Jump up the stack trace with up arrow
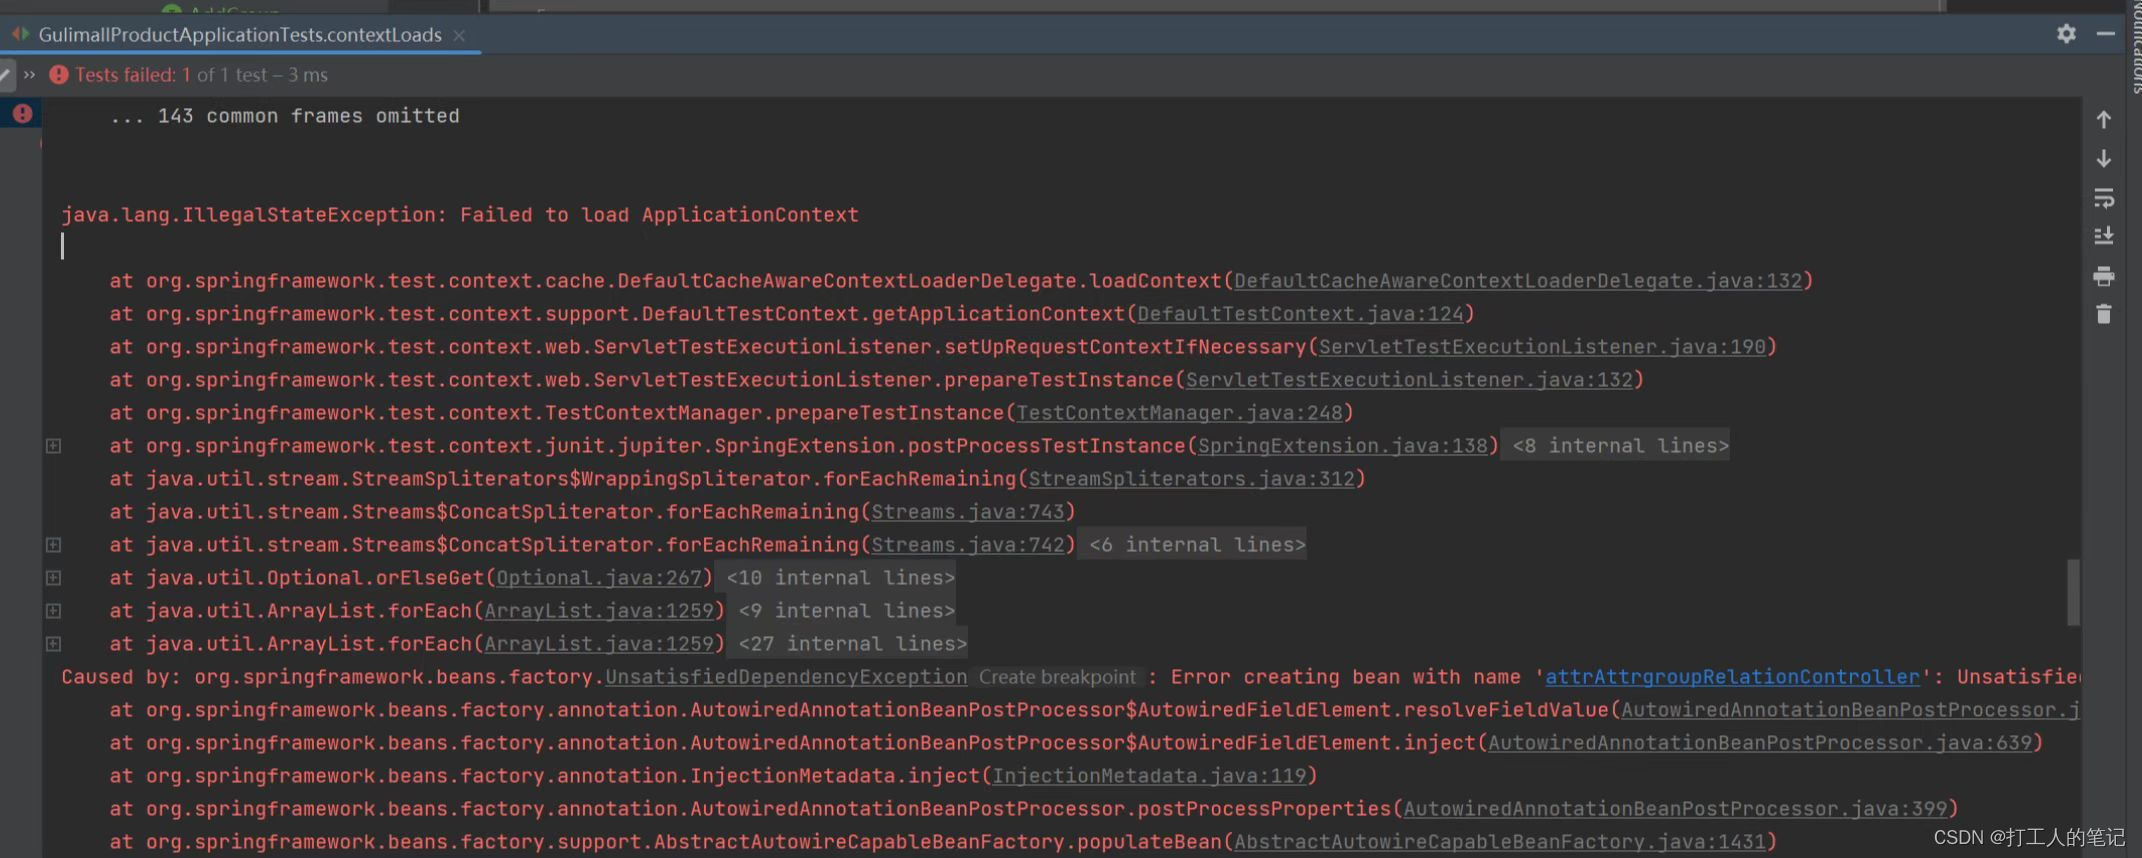Viewport: 2142px width, 858px height. pos(2104,120)
